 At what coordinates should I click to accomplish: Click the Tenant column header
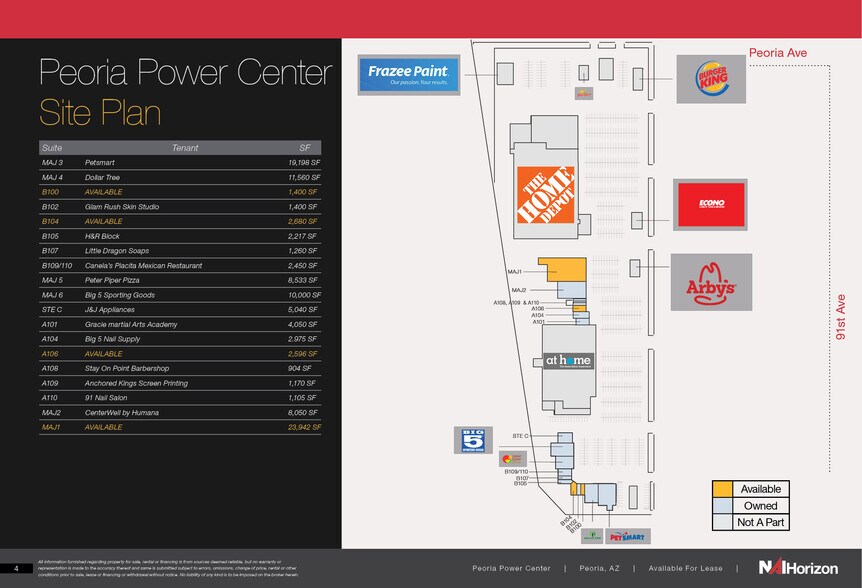click(x=185, y=148)
